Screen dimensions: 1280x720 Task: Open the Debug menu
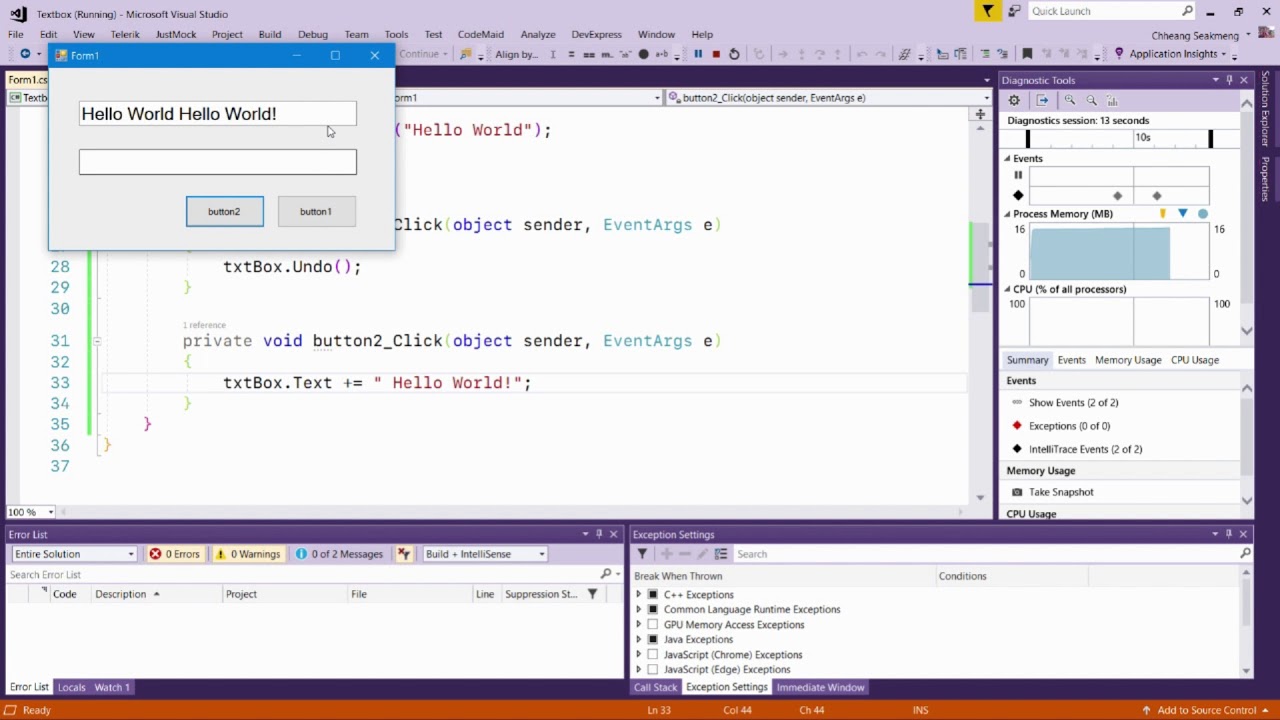[312, 34]
